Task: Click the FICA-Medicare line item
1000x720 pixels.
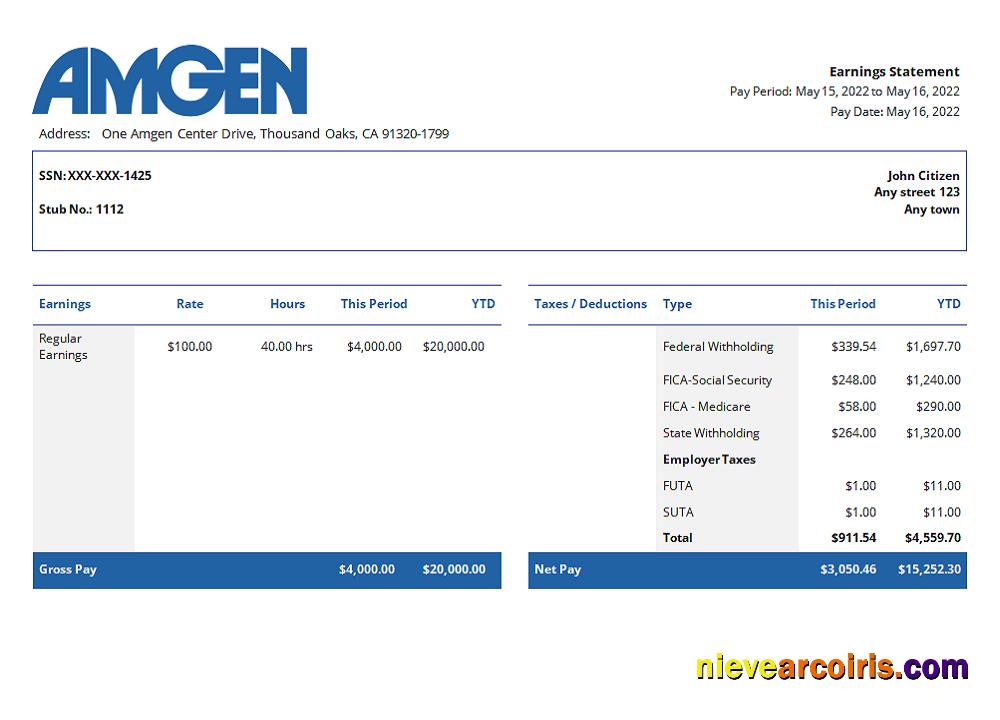Action: 707,406
